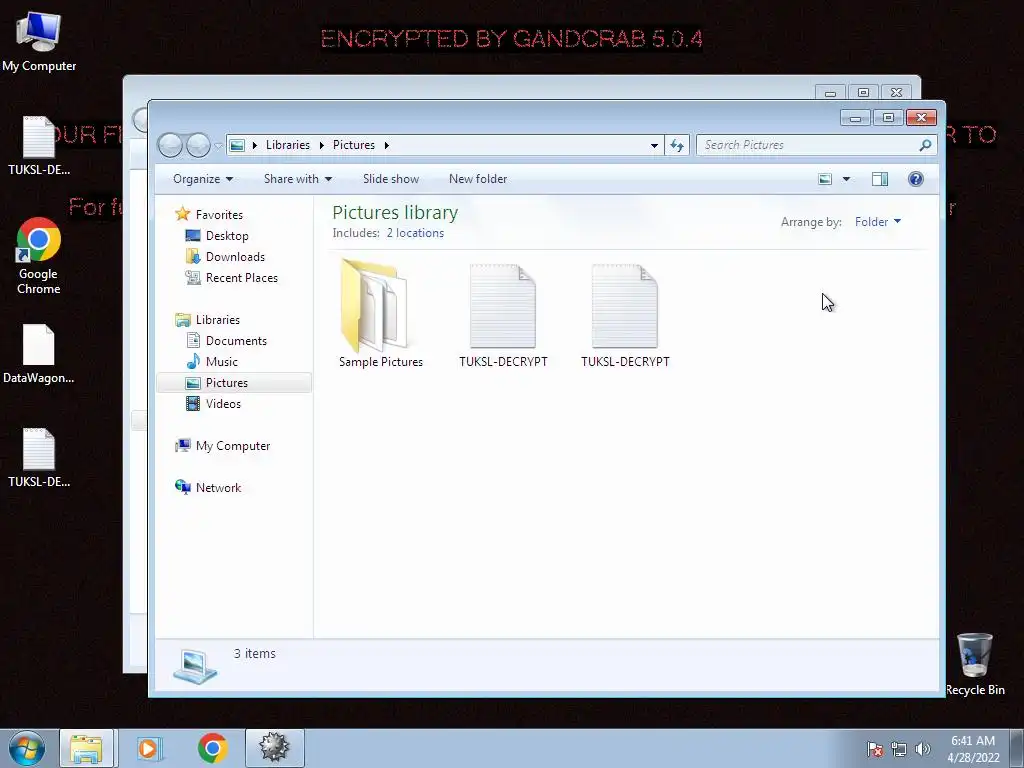Toggle the preview pane button

880,179
